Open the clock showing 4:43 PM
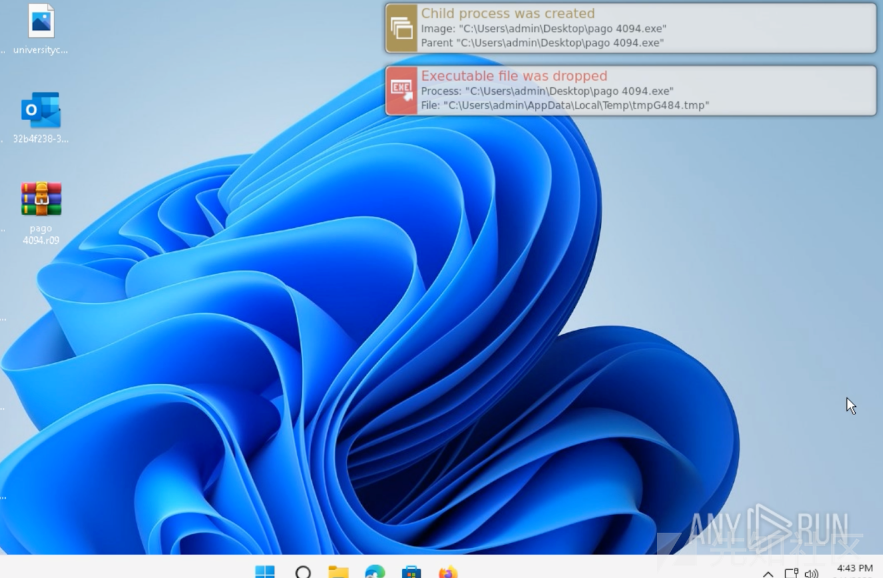Image resolution: width=883 pixels, height=578 pixels. [854, 568]
